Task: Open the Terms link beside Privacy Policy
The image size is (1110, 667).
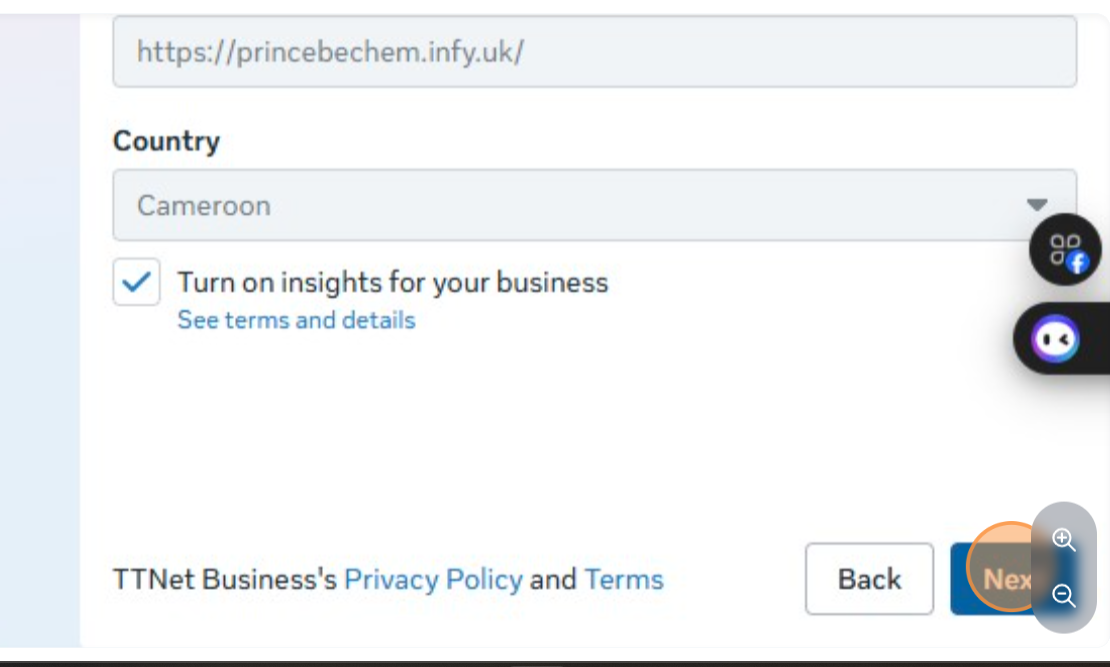Action: [x=624, y=579]
